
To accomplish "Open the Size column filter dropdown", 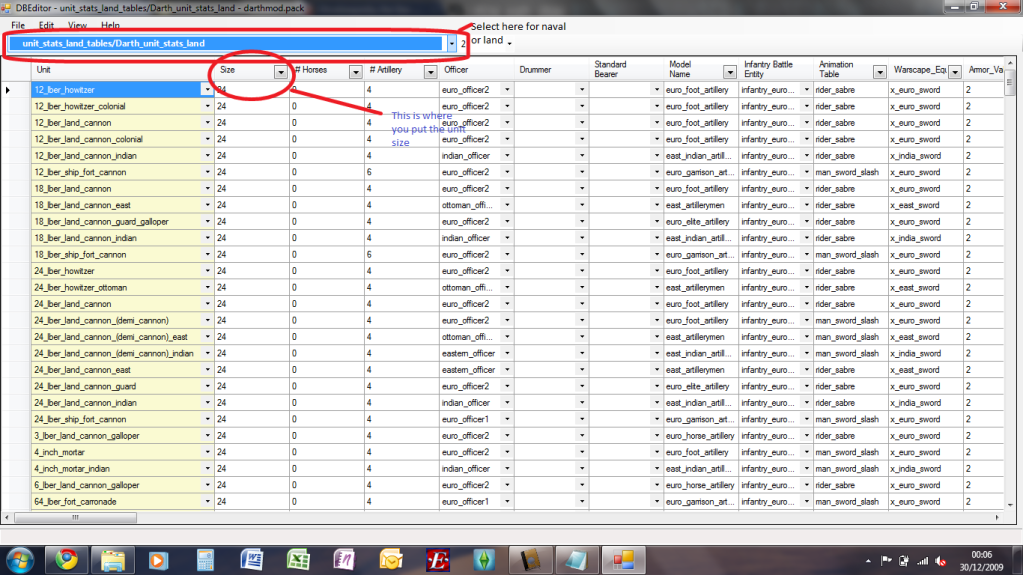I will pyautogui.click(x=279, y=72).
